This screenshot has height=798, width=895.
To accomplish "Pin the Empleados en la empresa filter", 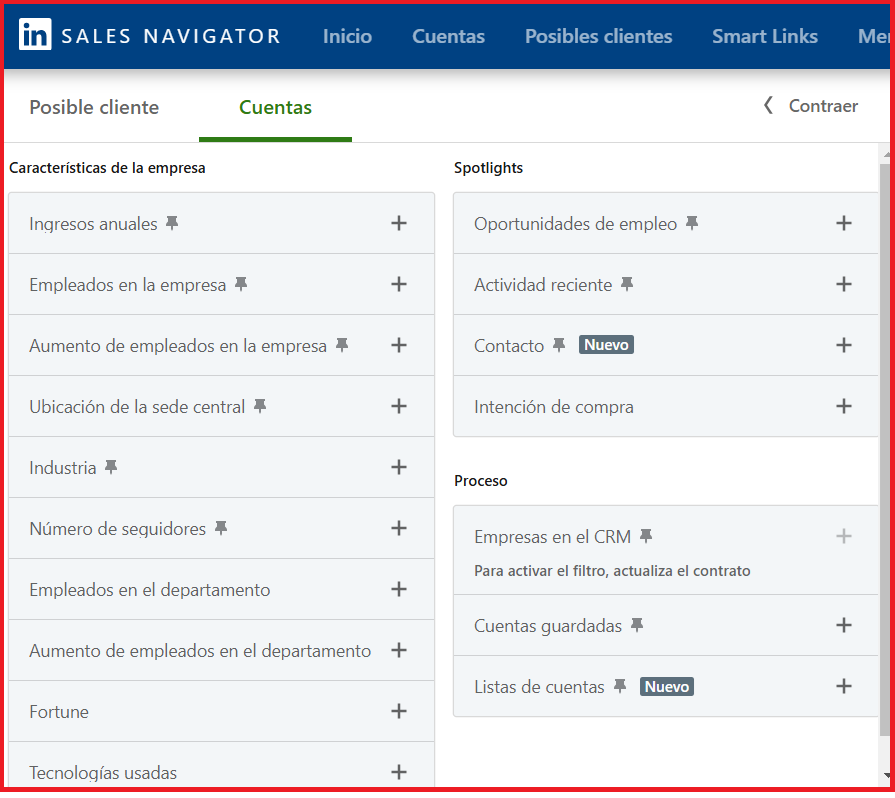I will (241, 284).
